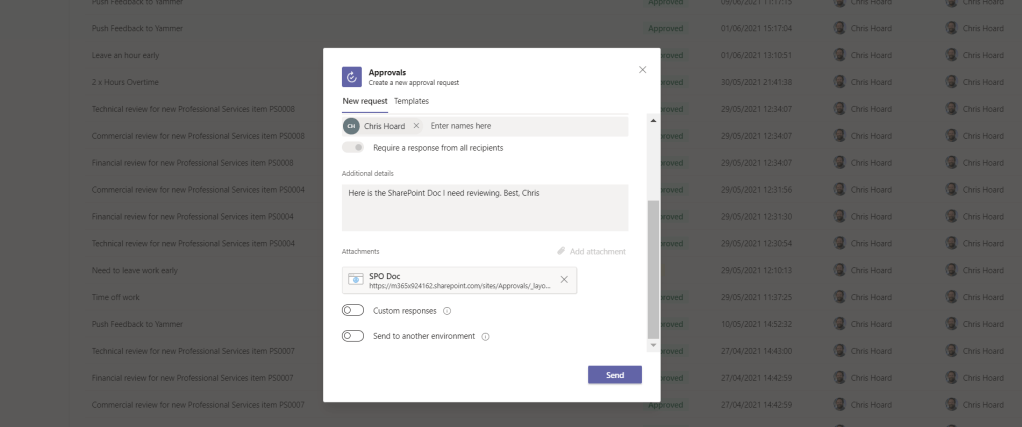Click the Chris Hoard recipient avatar
This screenshot has width=1022, height=427.
[351, 126]
